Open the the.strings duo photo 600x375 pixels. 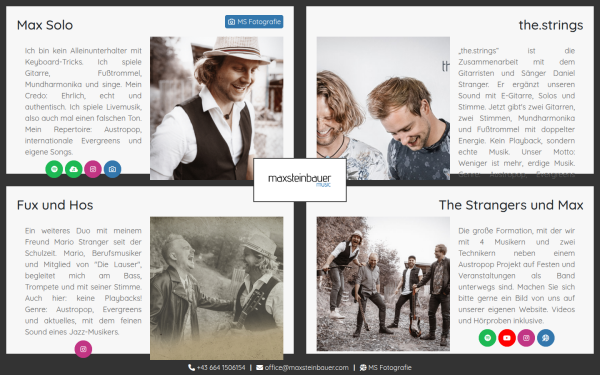coord(383,108)
